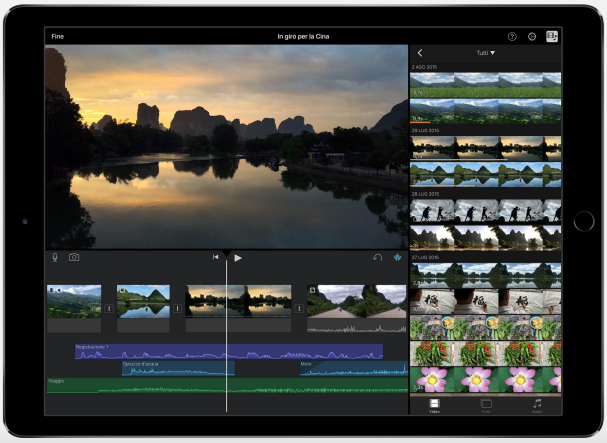This screenshot has height=443, width=607.
Task: Go back in the media browser
Action: [420, 53]
